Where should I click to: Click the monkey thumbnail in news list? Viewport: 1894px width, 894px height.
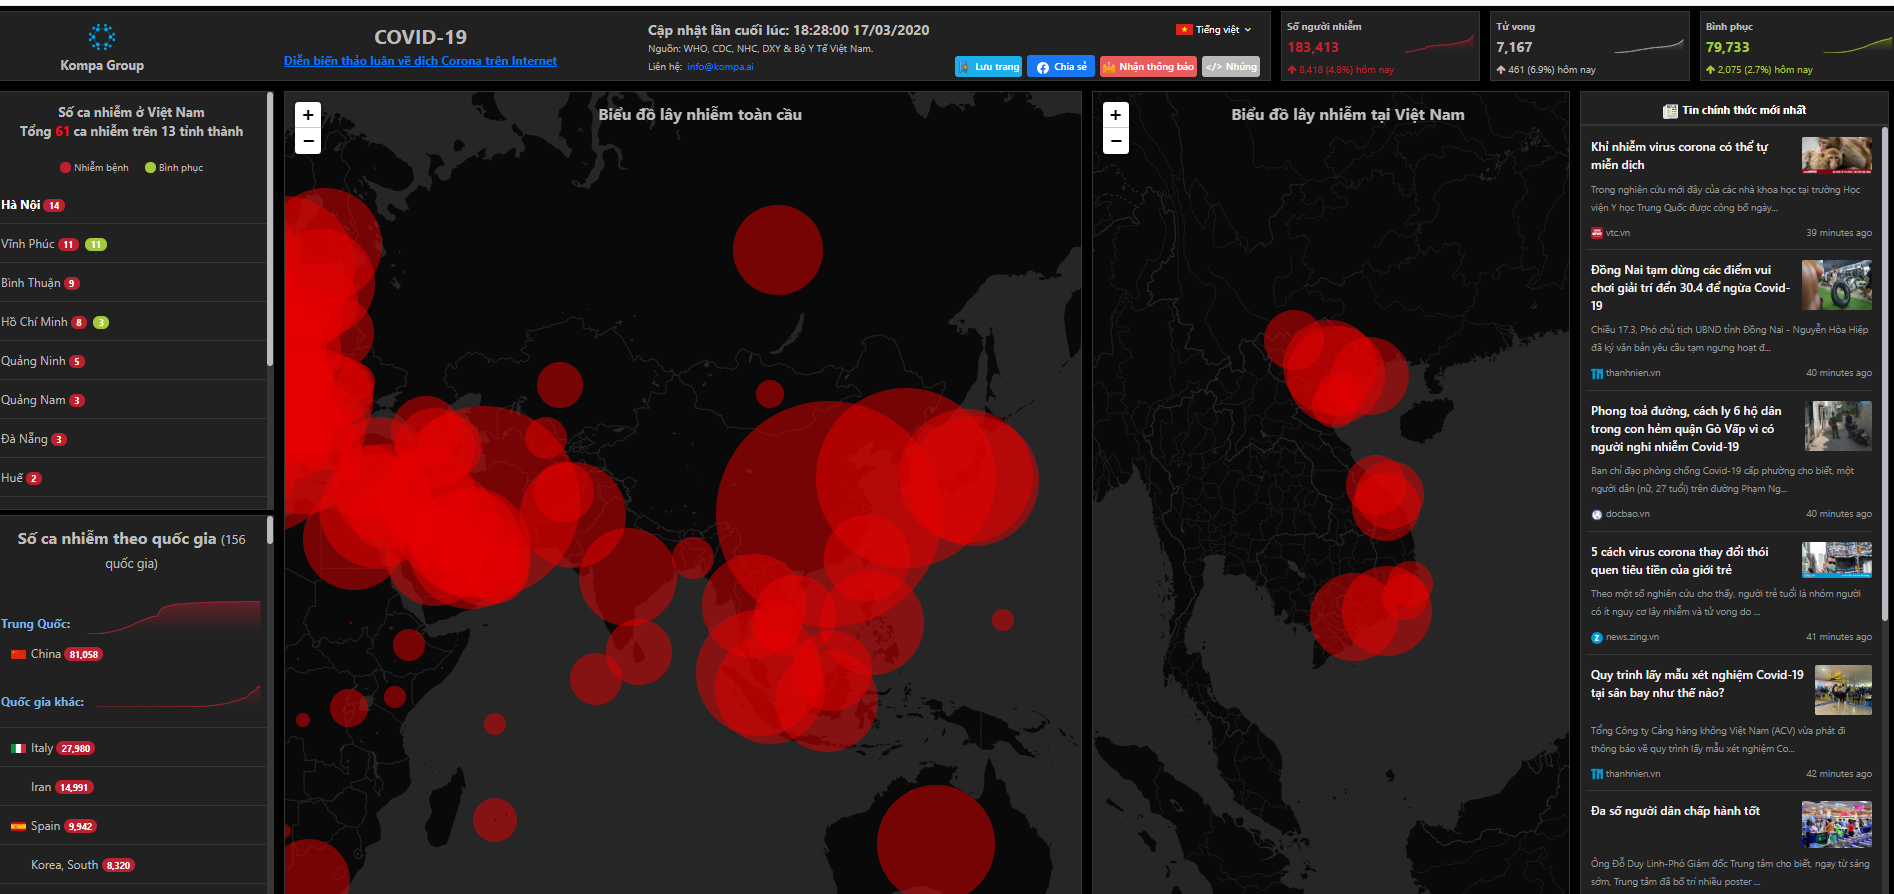coord(1836,155)
